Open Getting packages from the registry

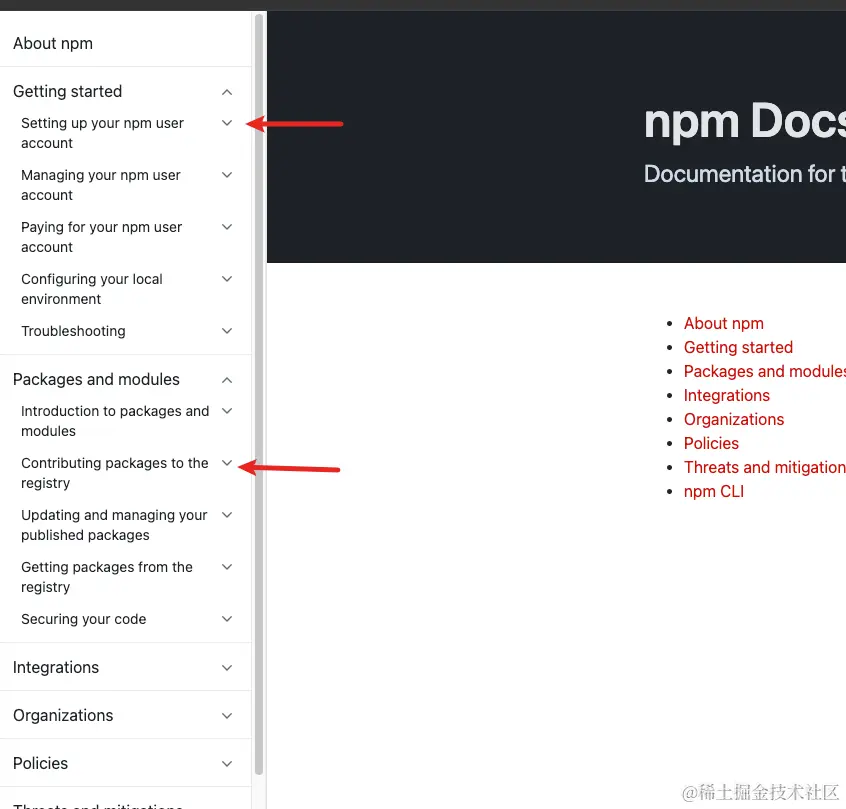click(107, 577)
